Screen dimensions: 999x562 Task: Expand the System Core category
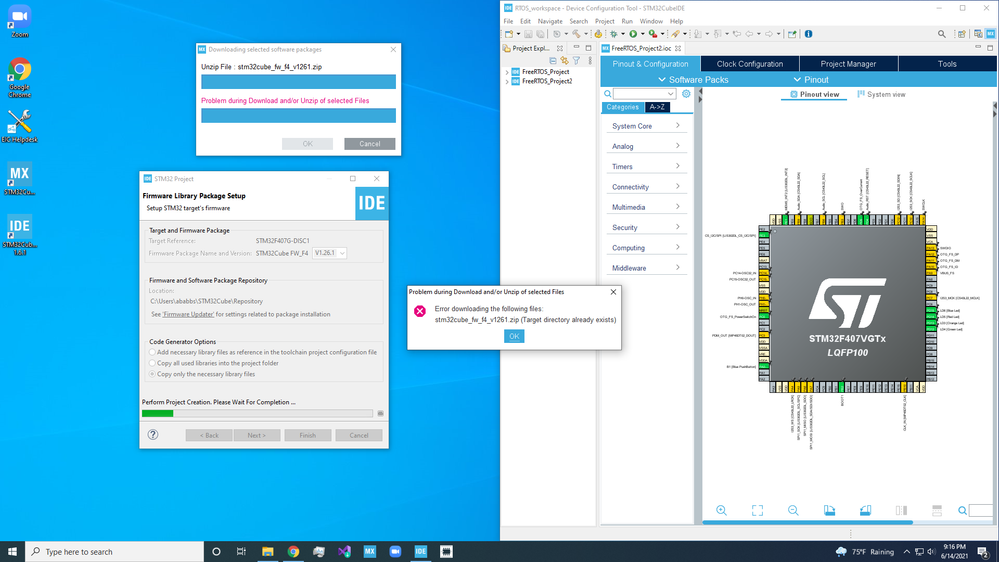click(646, 126)
